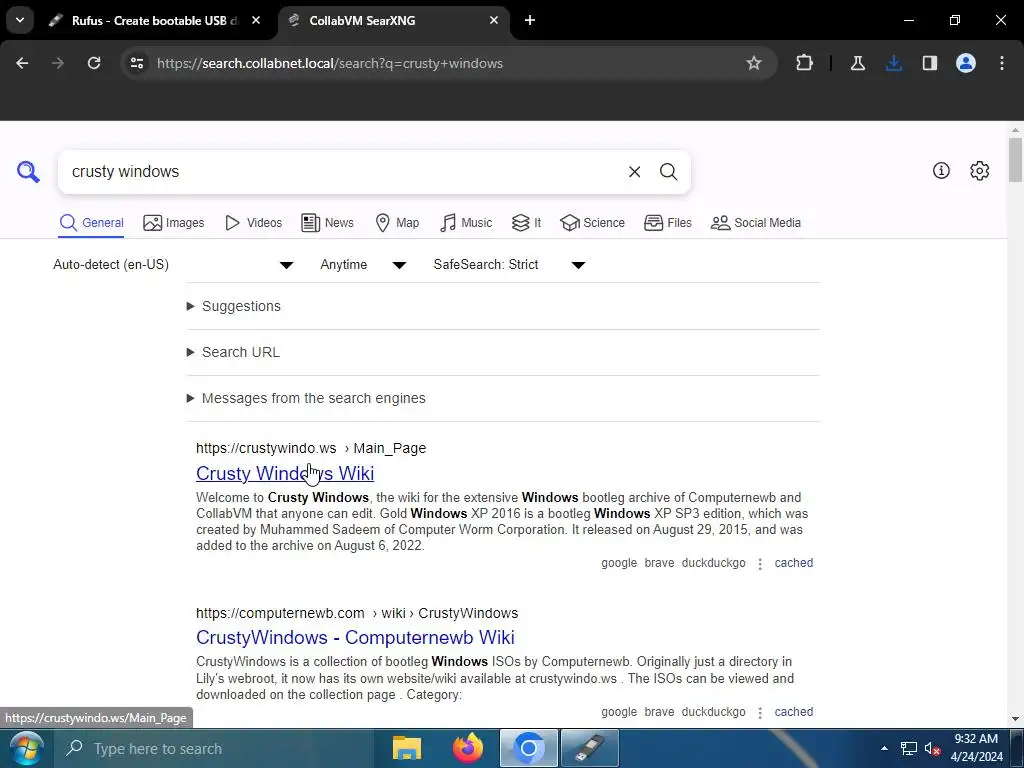Open CrustyWindows - Computernewb Wiki result
Image resolution: width=1024 pixels, height=768 pixels.
coord(355,637)
